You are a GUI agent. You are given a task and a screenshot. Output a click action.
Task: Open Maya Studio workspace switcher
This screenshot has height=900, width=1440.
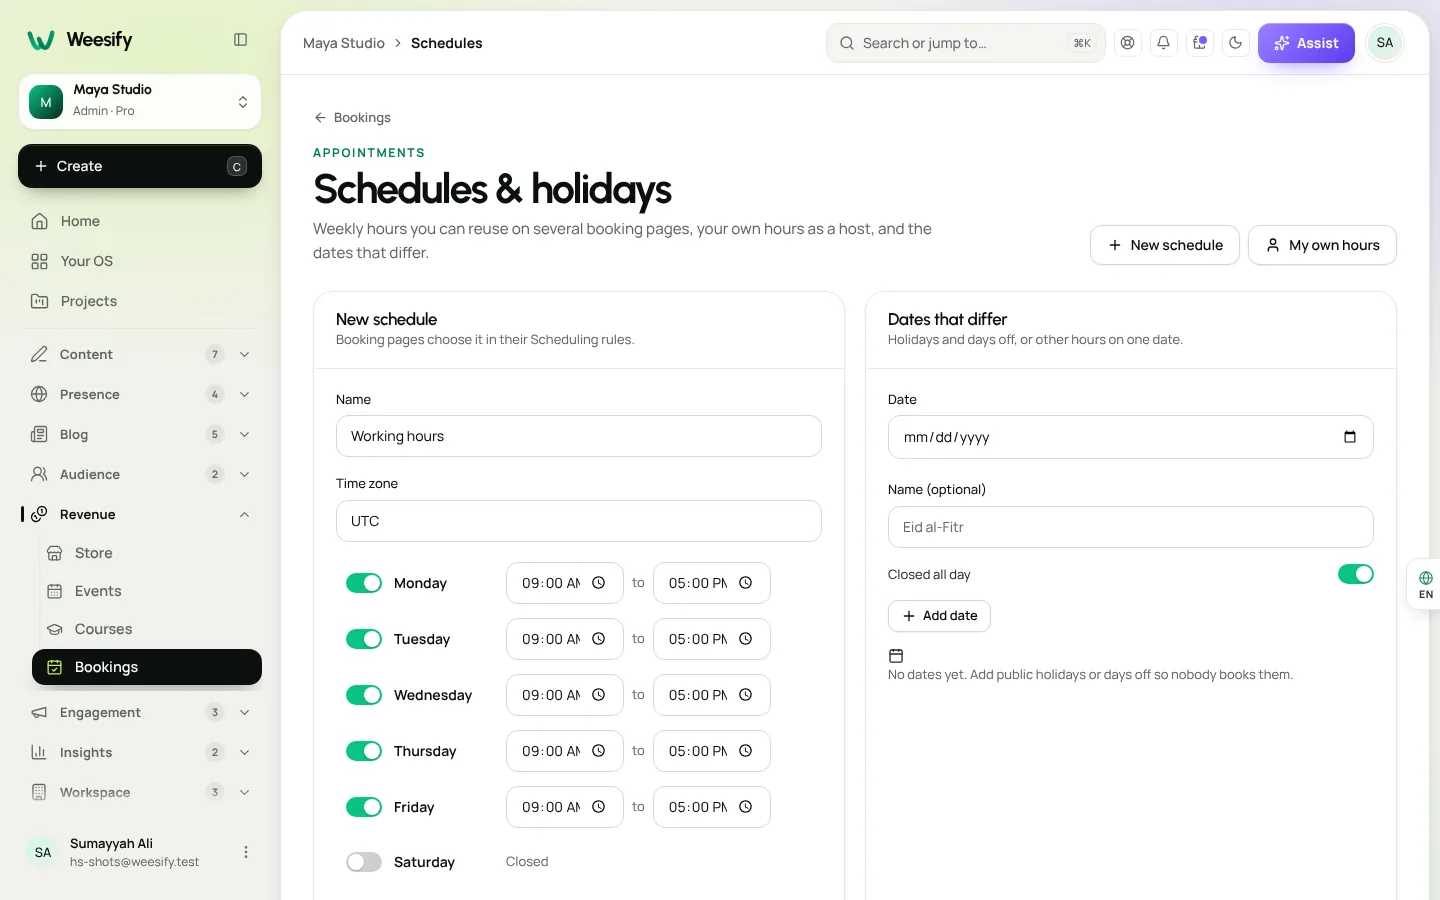pos(140,102)
